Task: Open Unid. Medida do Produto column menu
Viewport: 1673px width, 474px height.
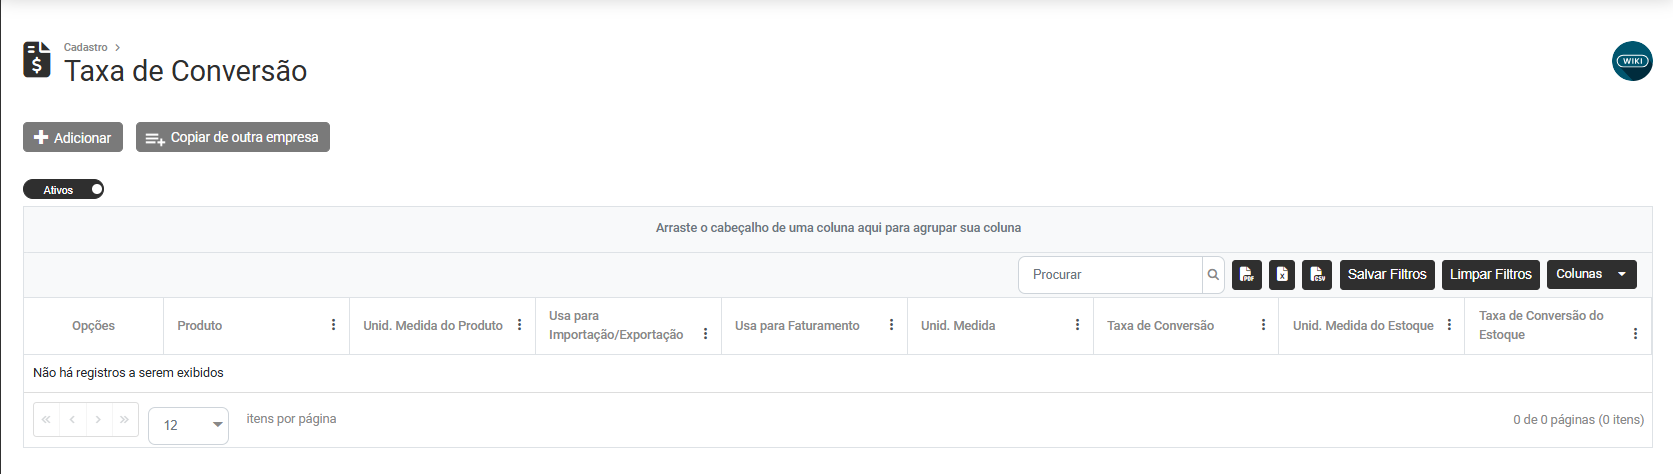Action: (x=519, y=325)
